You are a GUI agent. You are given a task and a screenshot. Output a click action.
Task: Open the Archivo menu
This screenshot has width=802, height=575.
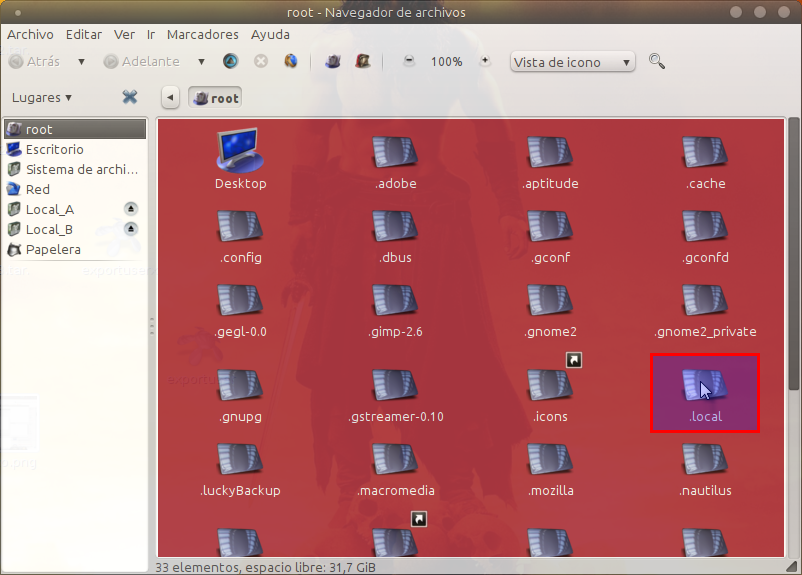coord(30,34)
